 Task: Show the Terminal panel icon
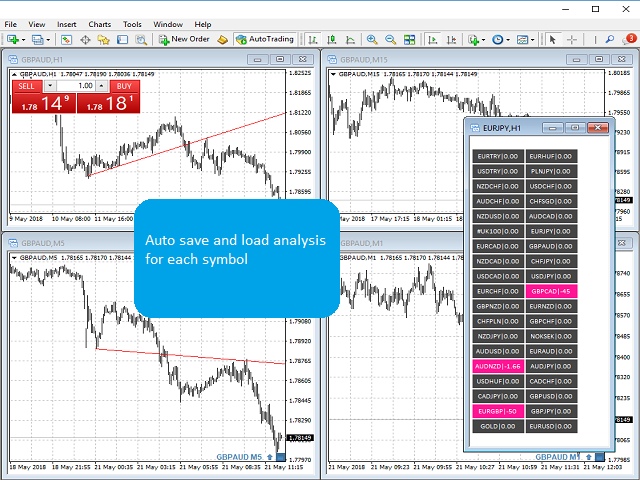122,40
